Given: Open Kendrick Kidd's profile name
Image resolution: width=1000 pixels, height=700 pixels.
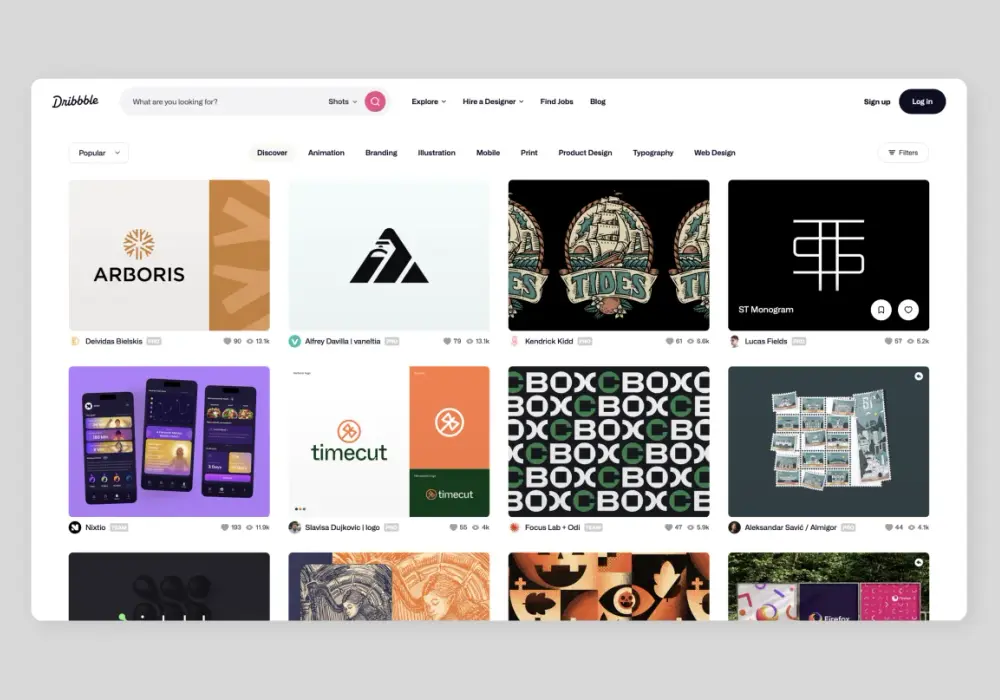Looking at the screenshot, I should [x=549, y=341].
